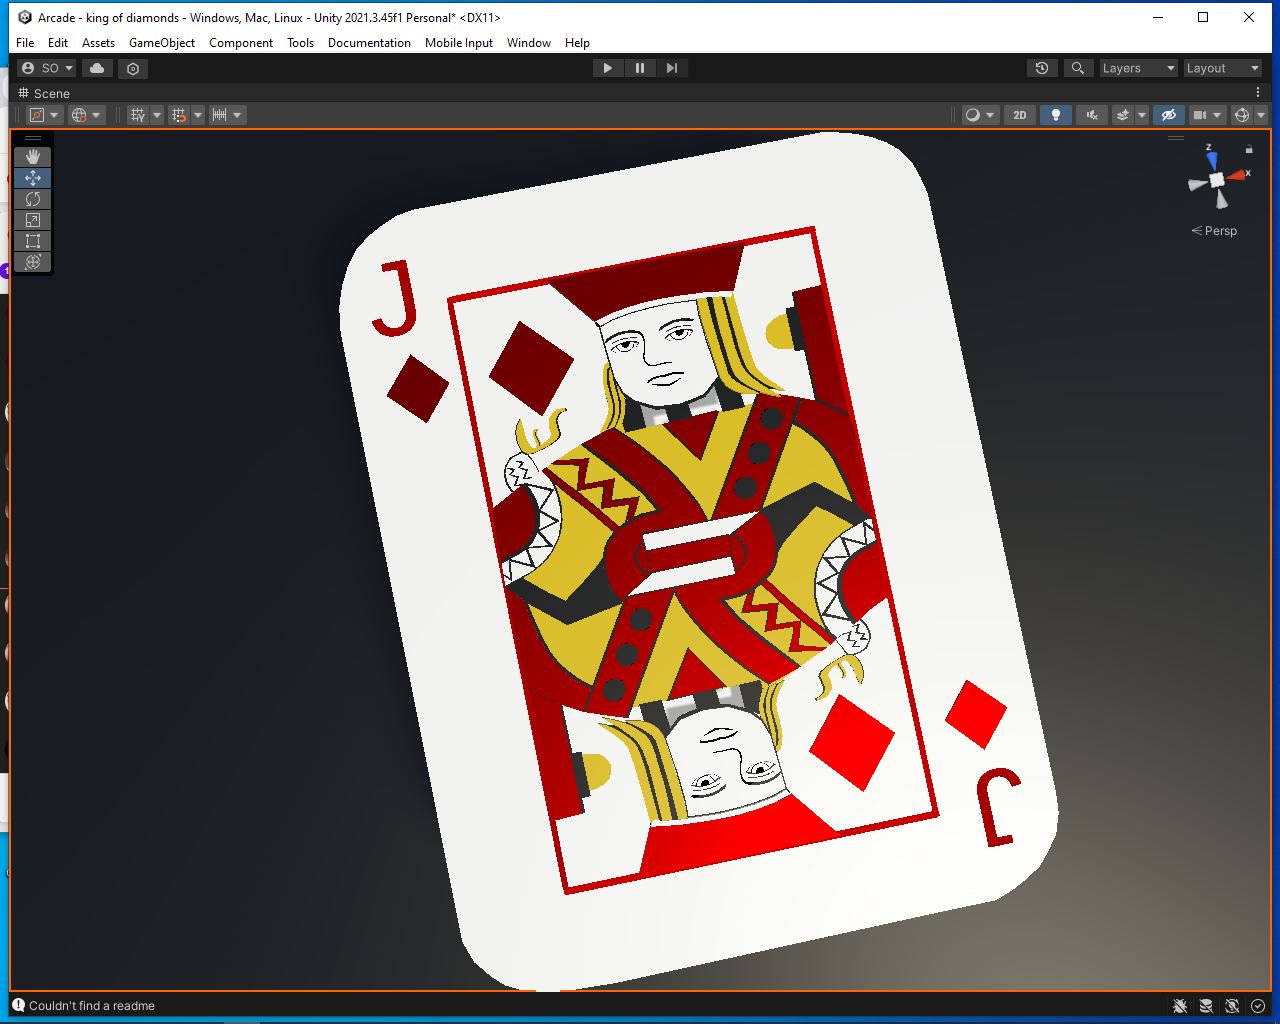
Task: Click the Settings gear next to the account menu
Action: pyautogui.click(x=133, y=68)
